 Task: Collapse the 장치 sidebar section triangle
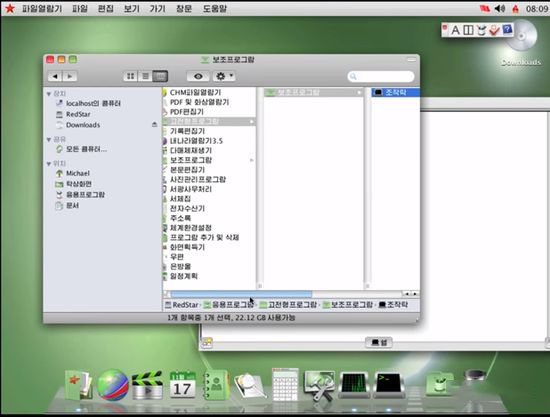[49, 94]
